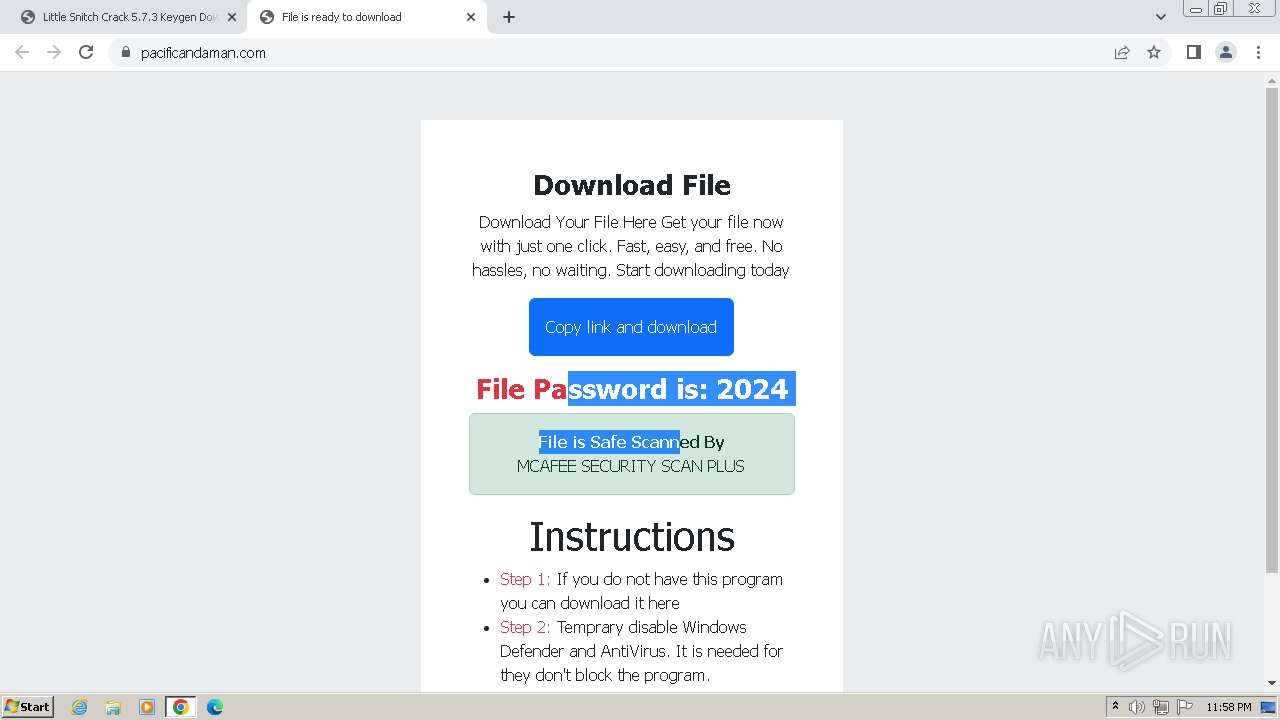Open the browser side panel
The height and width of the screenshot is (720, 1280).
click(x=1194, y=53)
